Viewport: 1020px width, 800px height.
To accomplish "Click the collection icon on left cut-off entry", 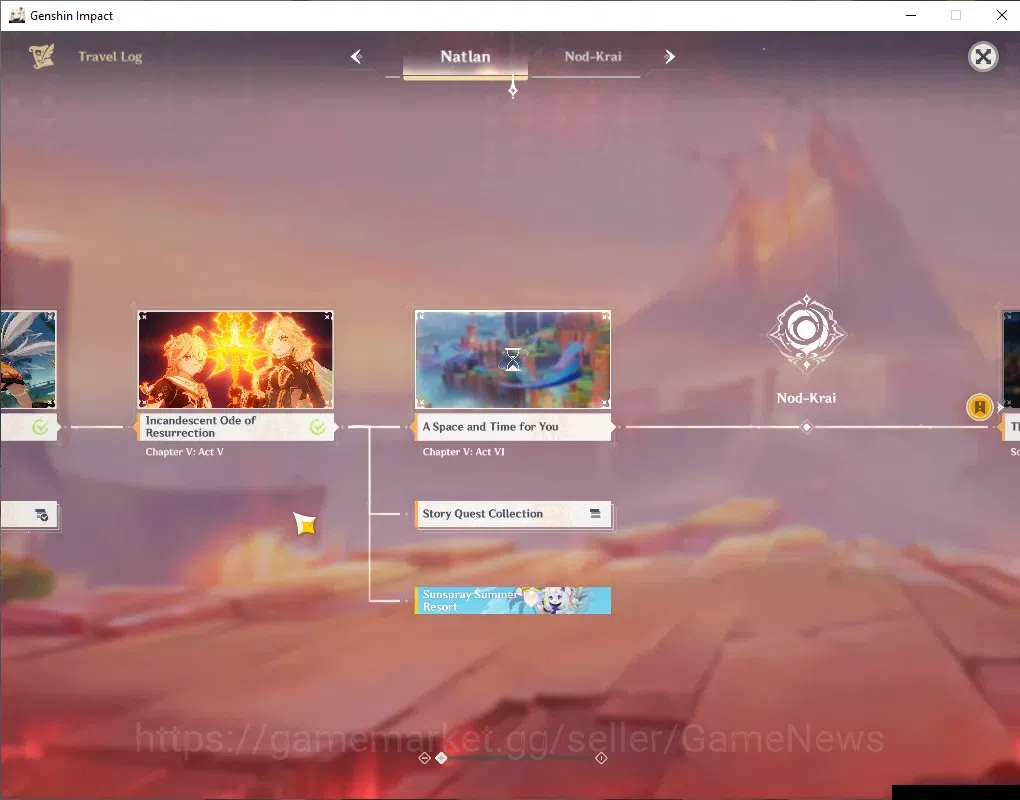I will pyautogui.click(x=42, y=514).
